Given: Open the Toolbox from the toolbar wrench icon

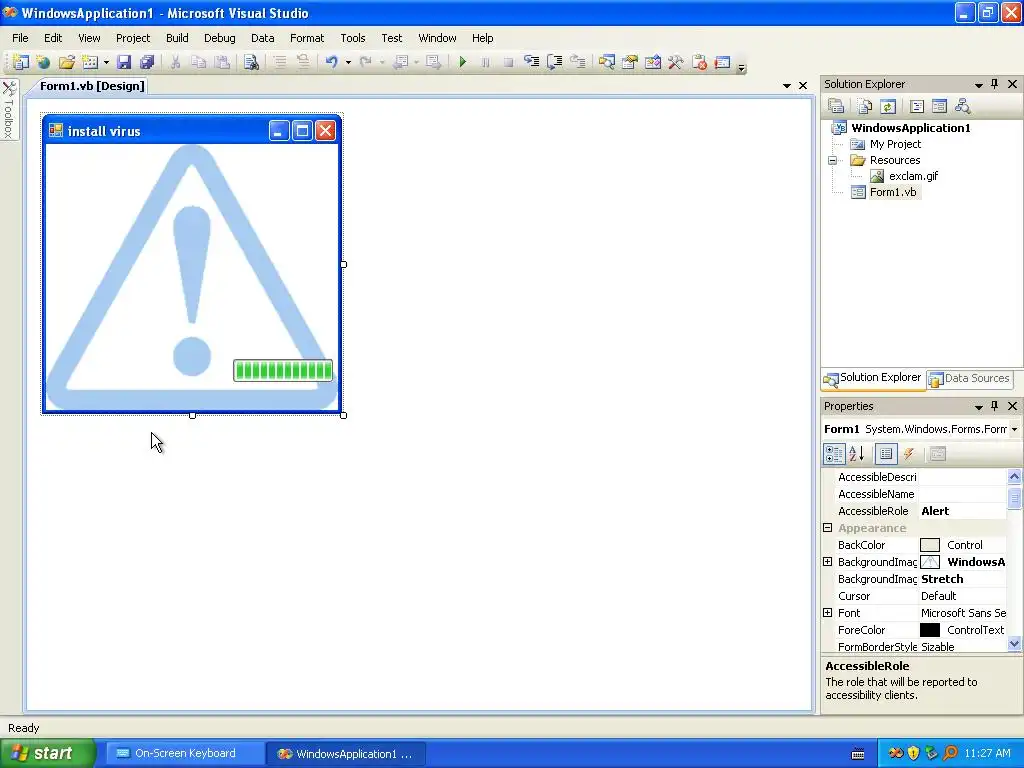Looking at the screenshot, I should click(x=676, y=62).
